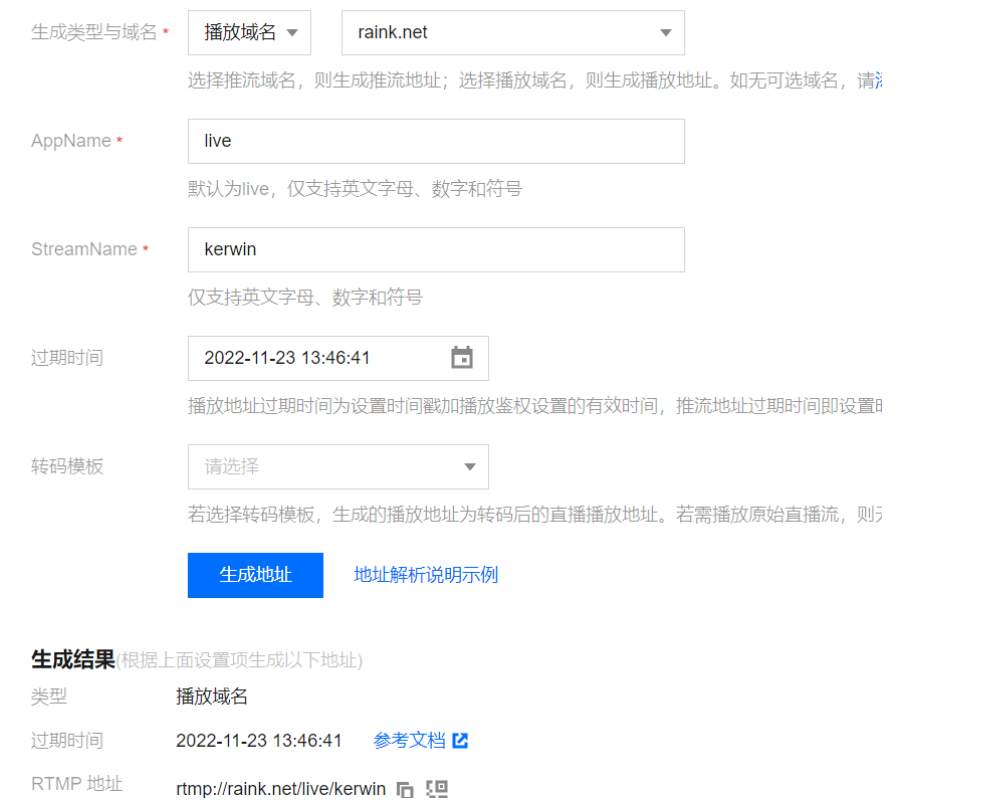989x811 pixels.
Task: Click the 转码模板 label
Action: (x=67, y=467)
